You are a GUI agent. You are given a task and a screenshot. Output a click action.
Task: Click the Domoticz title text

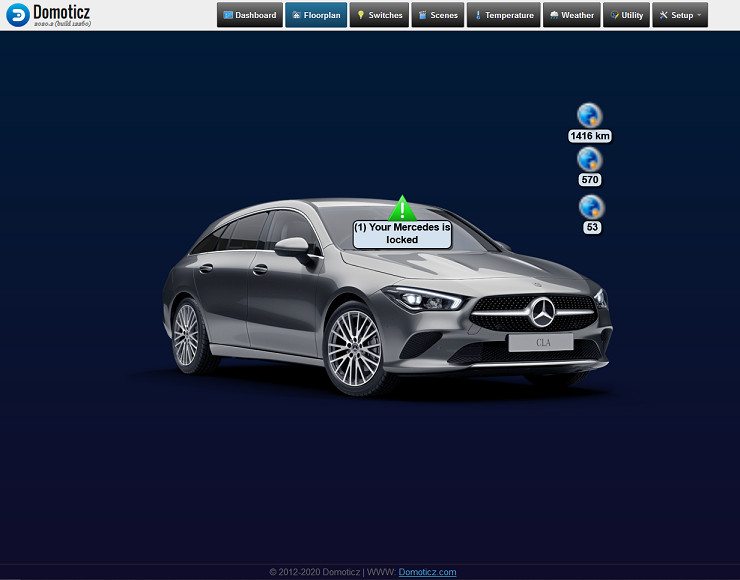[61, 12]
